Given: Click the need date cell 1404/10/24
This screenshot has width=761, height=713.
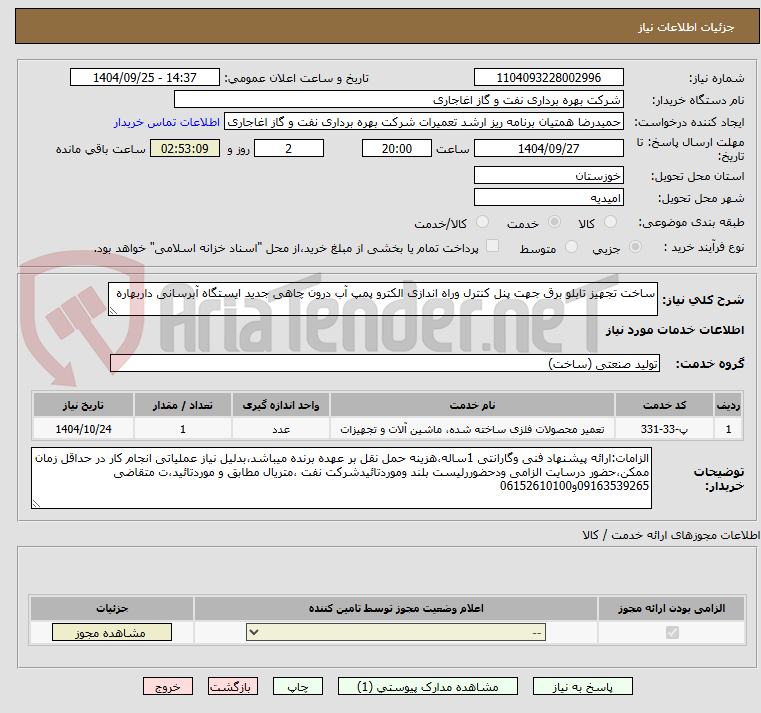Looking at the screenshot, I should coord(83,430).
